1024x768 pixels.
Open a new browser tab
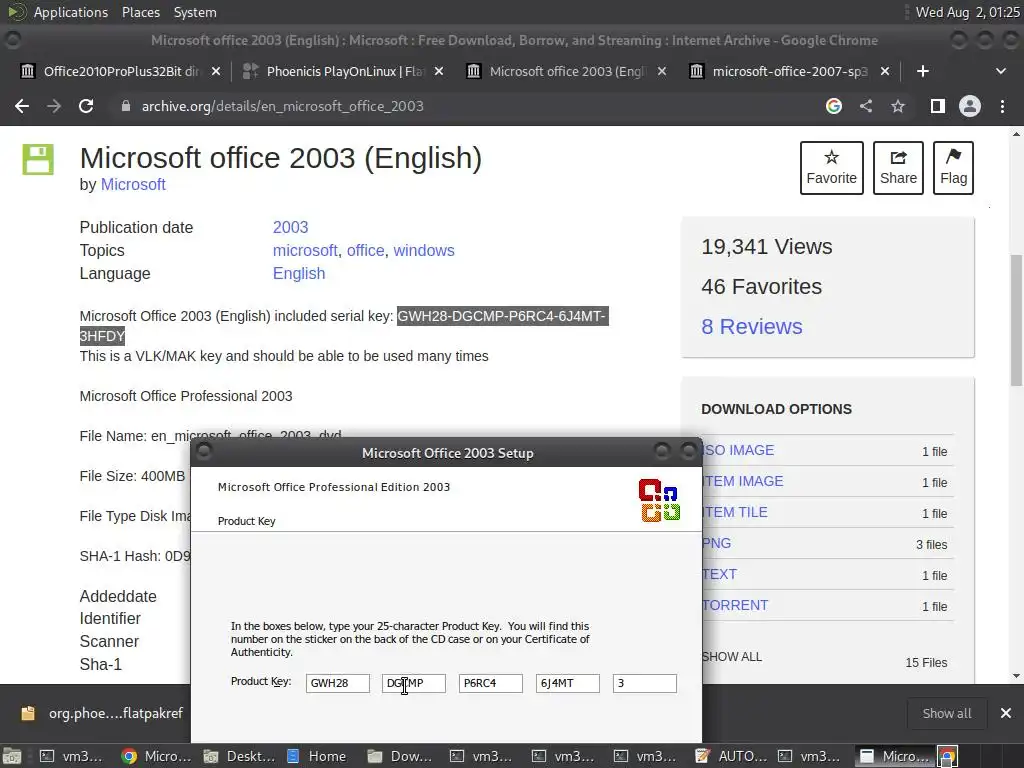tap(923, 71)
